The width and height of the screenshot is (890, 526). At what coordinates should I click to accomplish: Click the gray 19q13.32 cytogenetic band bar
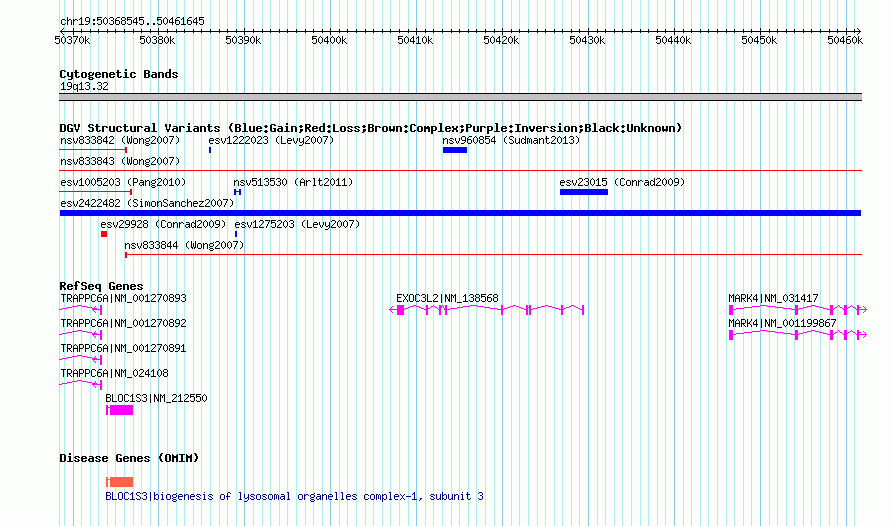pos(460,97)
